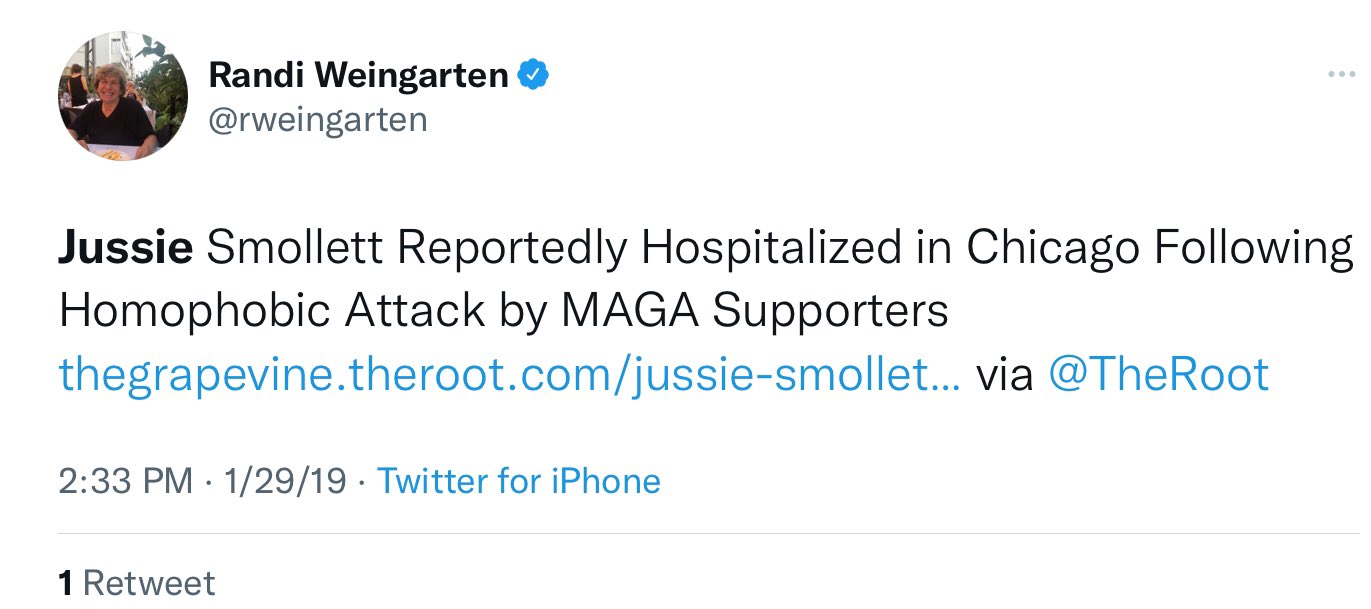
Task: Open the three-dot more options menu
Action: (x=1341, y=75)
